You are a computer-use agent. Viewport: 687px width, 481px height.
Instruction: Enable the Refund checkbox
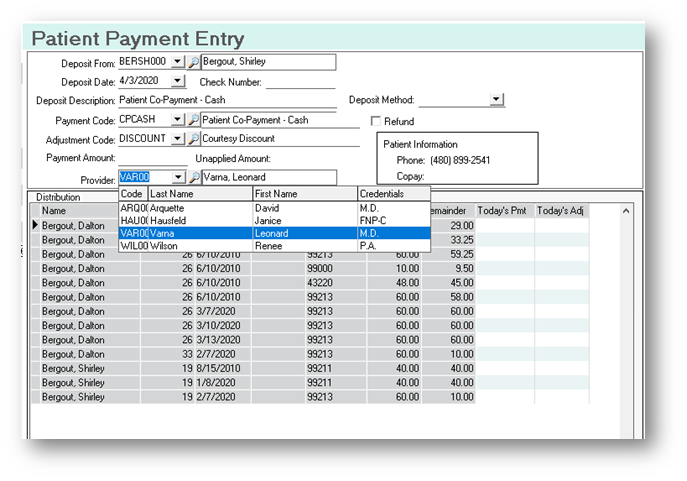pos(376,121)
